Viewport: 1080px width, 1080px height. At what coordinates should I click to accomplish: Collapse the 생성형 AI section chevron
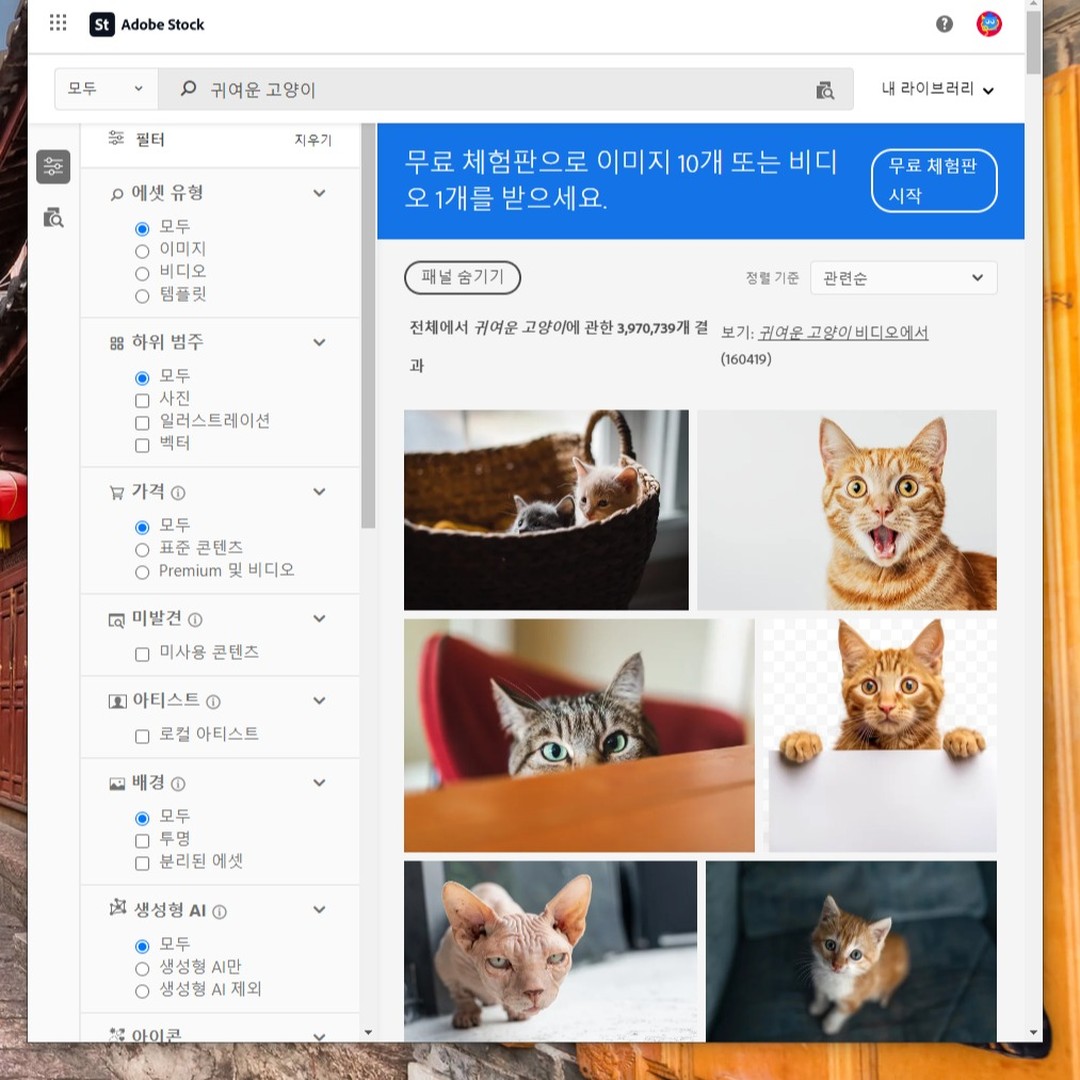(319, 909)
